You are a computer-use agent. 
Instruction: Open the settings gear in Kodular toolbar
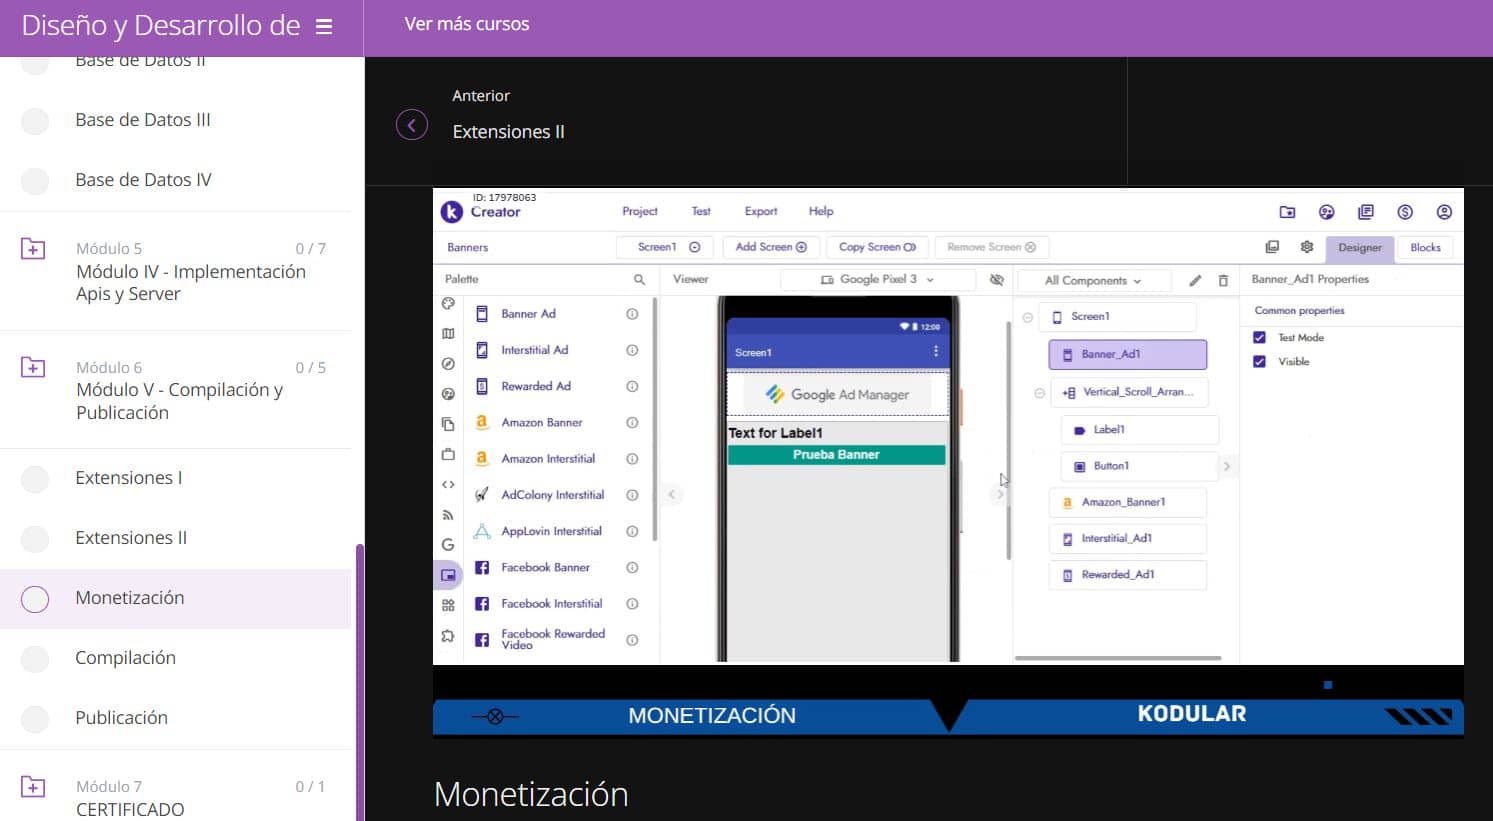coord(1306,247)
